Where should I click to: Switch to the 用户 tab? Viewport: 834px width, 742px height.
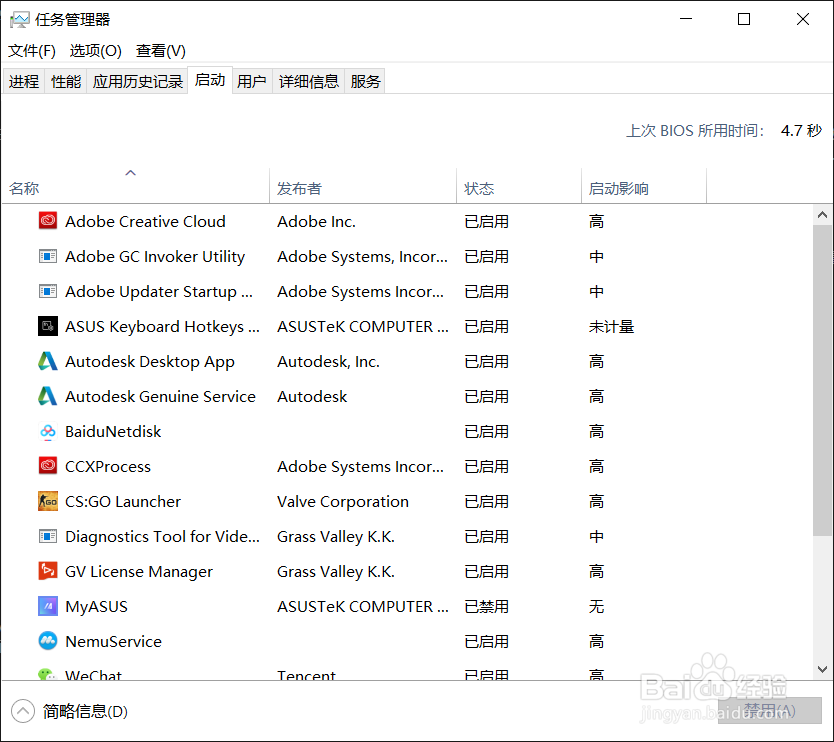point(252,81)
